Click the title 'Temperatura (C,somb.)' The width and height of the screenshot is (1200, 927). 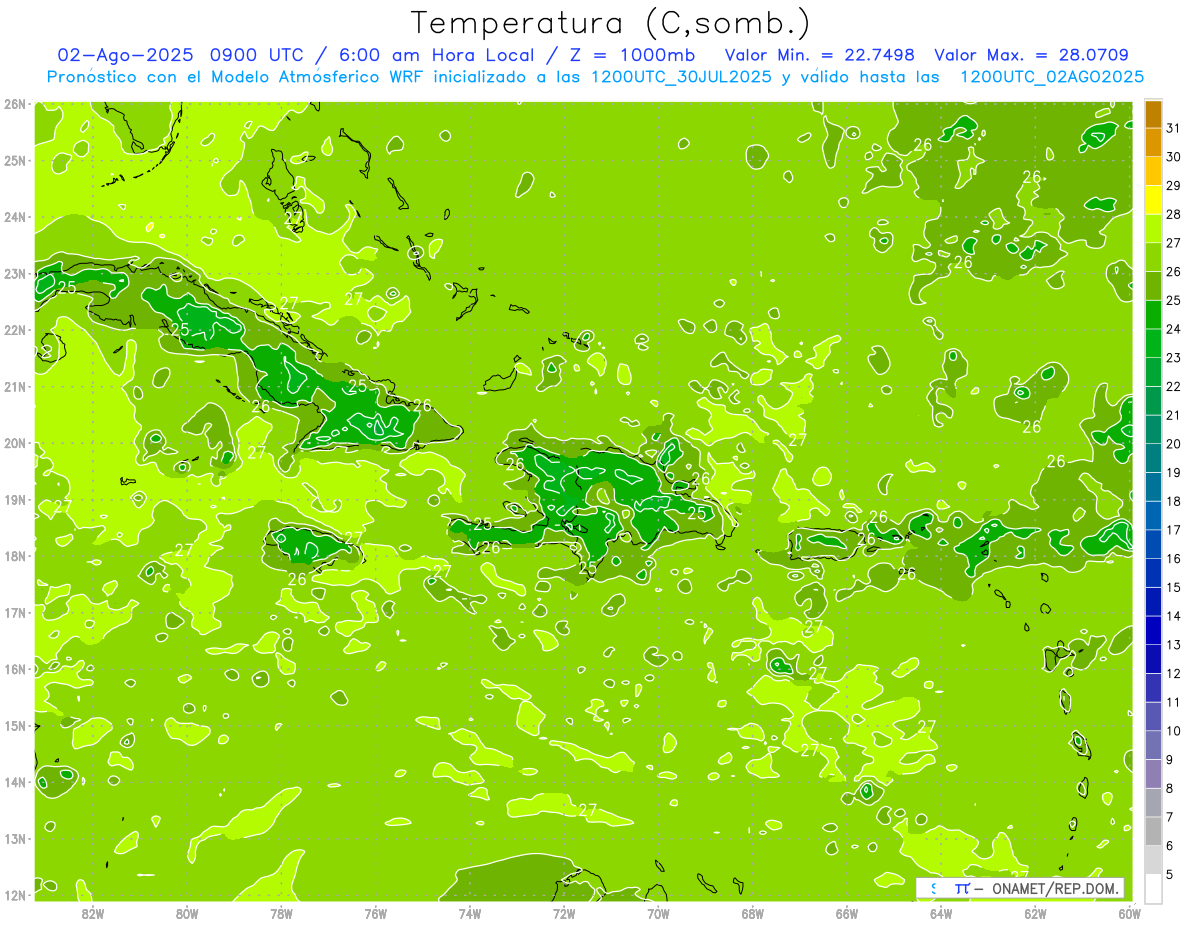[611, 23]
